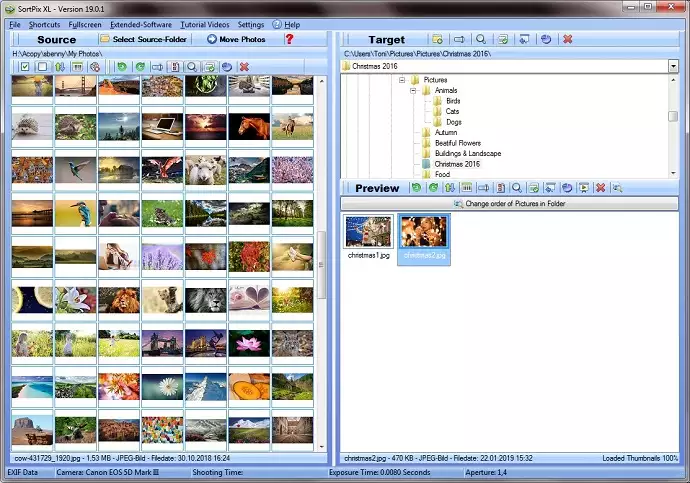Image resolution: width=690 pixels, height=483 pixels.
Task: Click the red question mark help icon
Action: 290,40
